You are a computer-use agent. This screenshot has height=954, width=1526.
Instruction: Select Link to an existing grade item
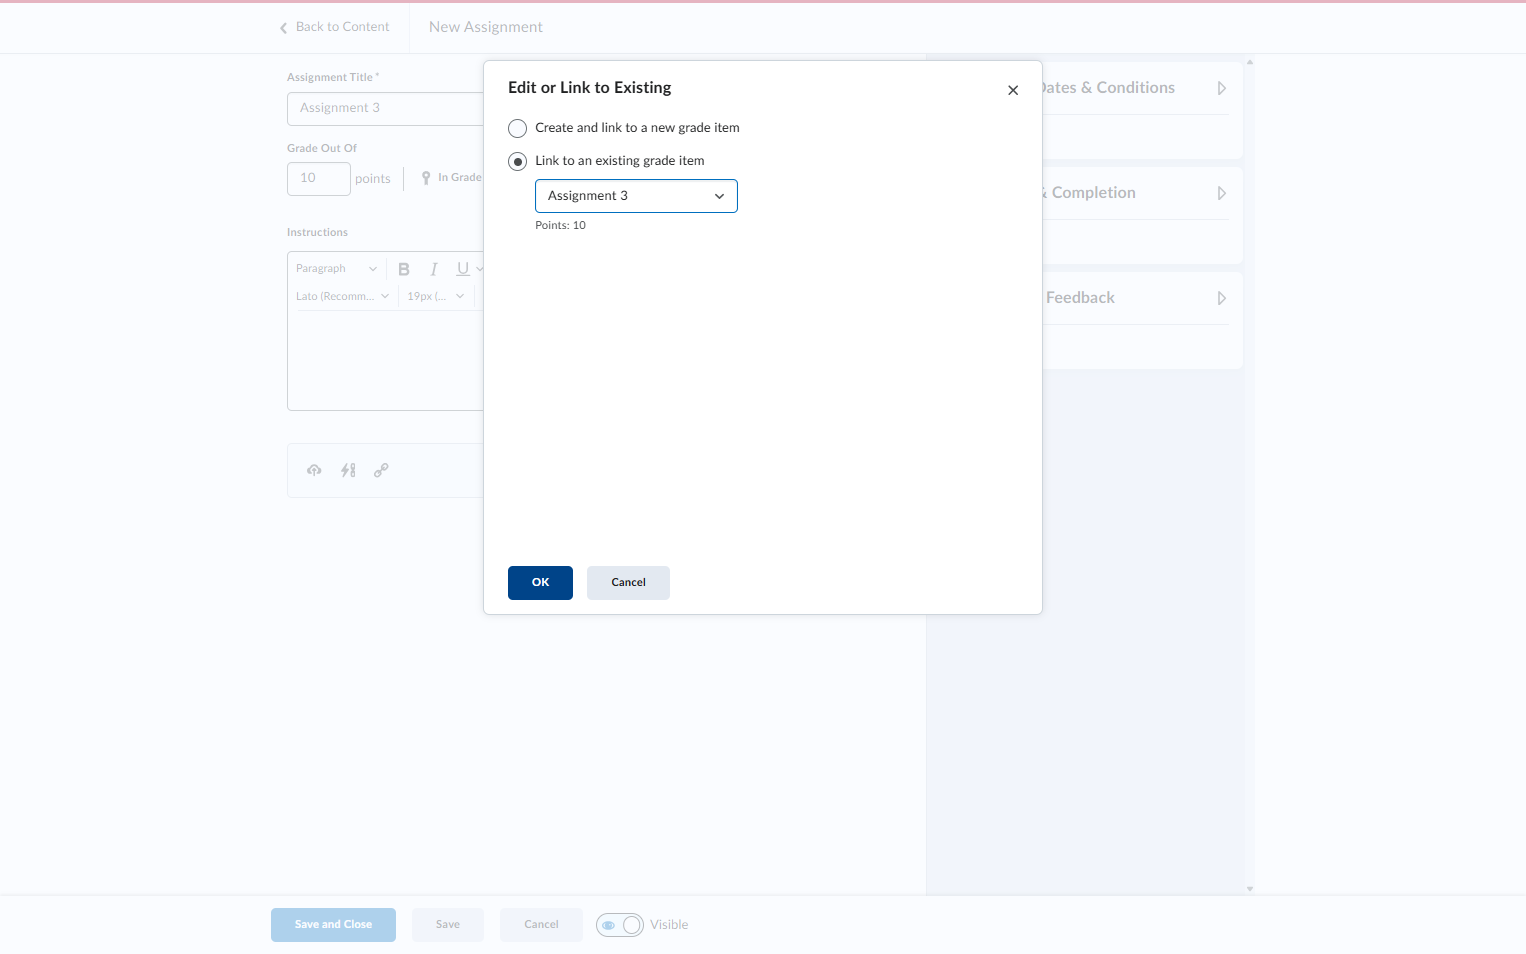(517, 161)
